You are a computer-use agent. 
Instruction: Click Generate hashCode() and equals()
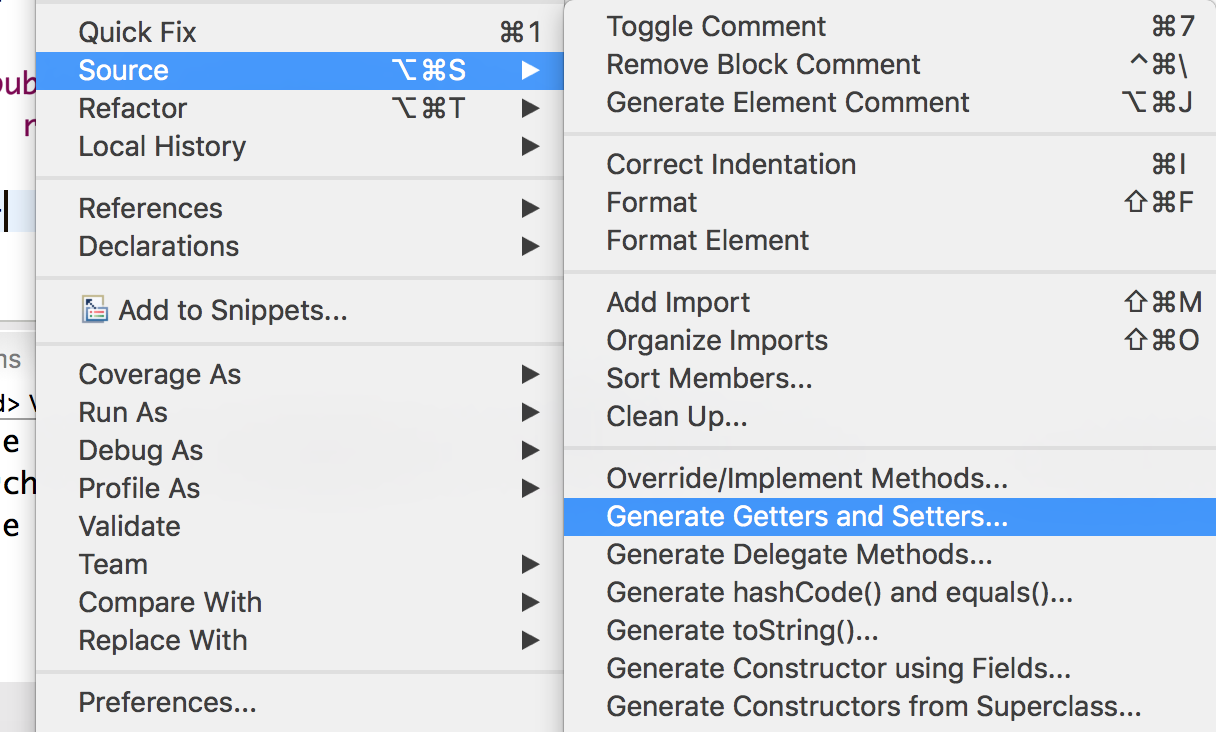click(x=840, y=592)
